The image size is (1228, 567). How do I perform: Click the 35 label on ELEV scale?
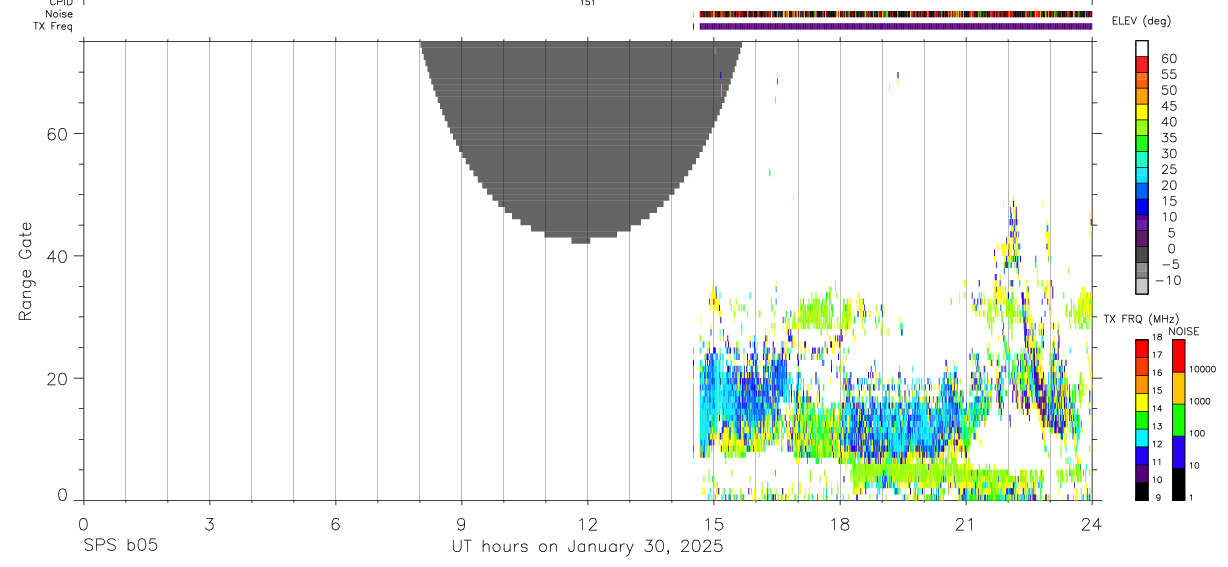(1168, 138)
